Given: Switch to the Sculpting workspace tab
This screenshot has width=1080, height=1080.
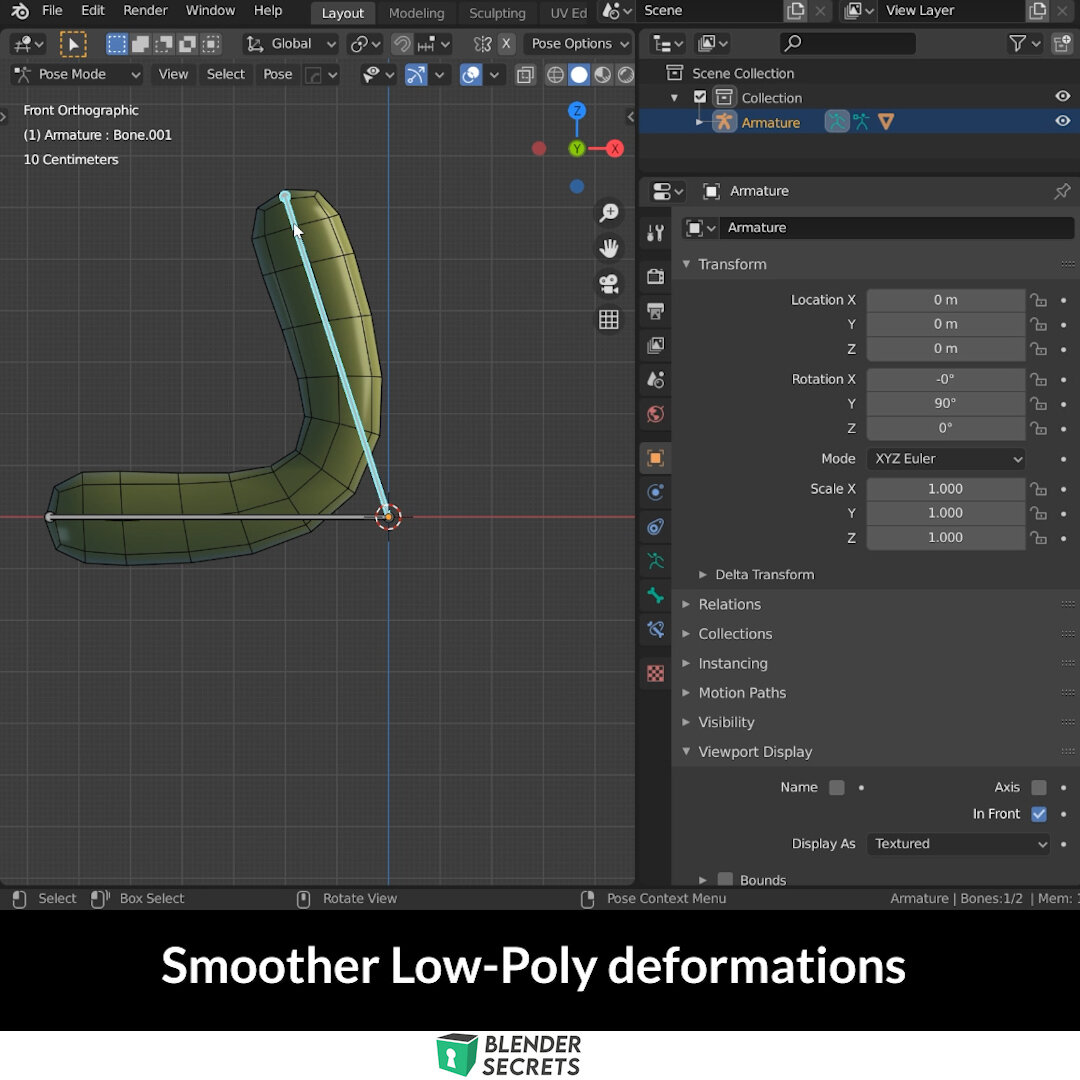Looking at the screenshot, I should [497, 13].
